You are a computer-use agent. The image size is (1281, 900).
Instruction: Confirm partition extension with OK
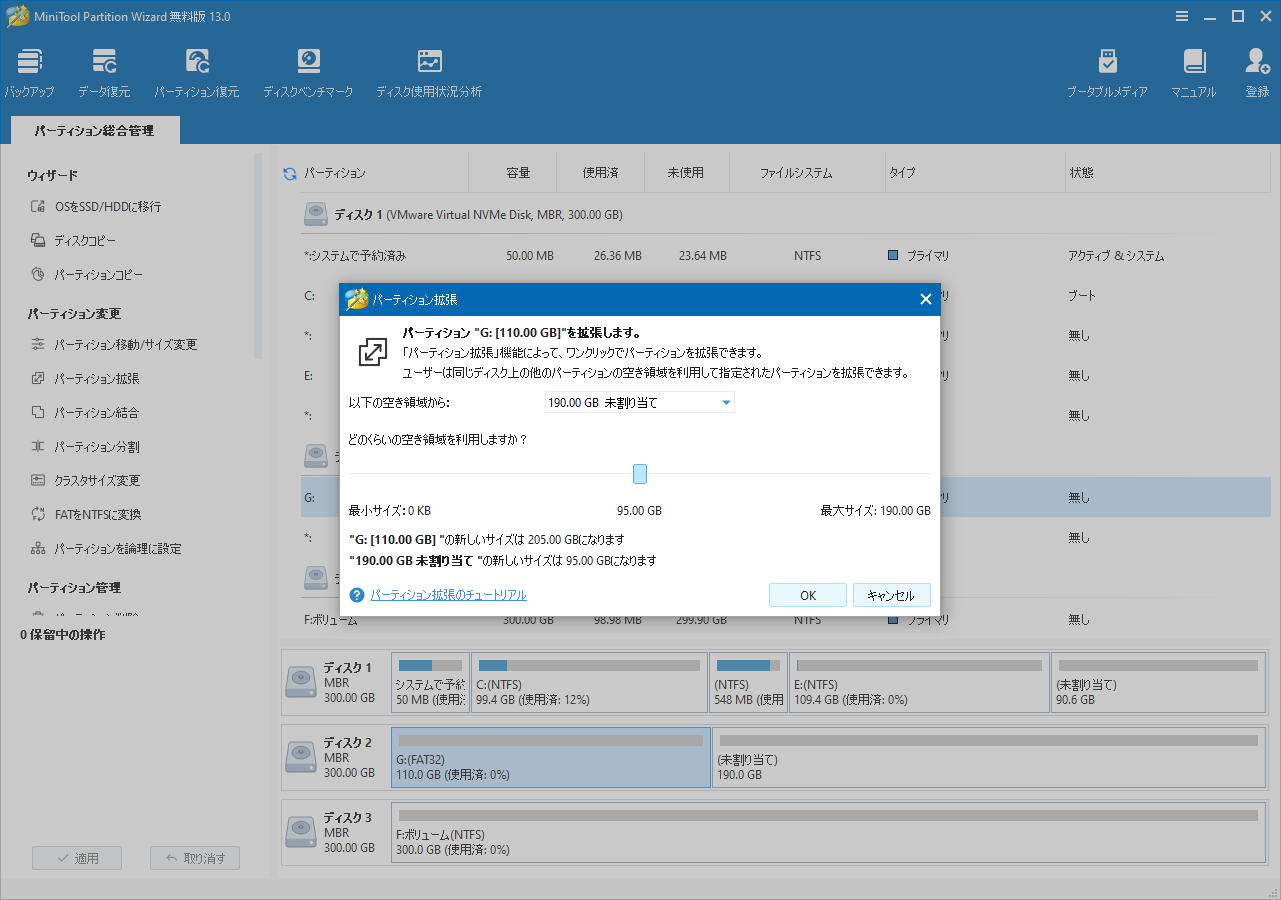coord(807,594)
